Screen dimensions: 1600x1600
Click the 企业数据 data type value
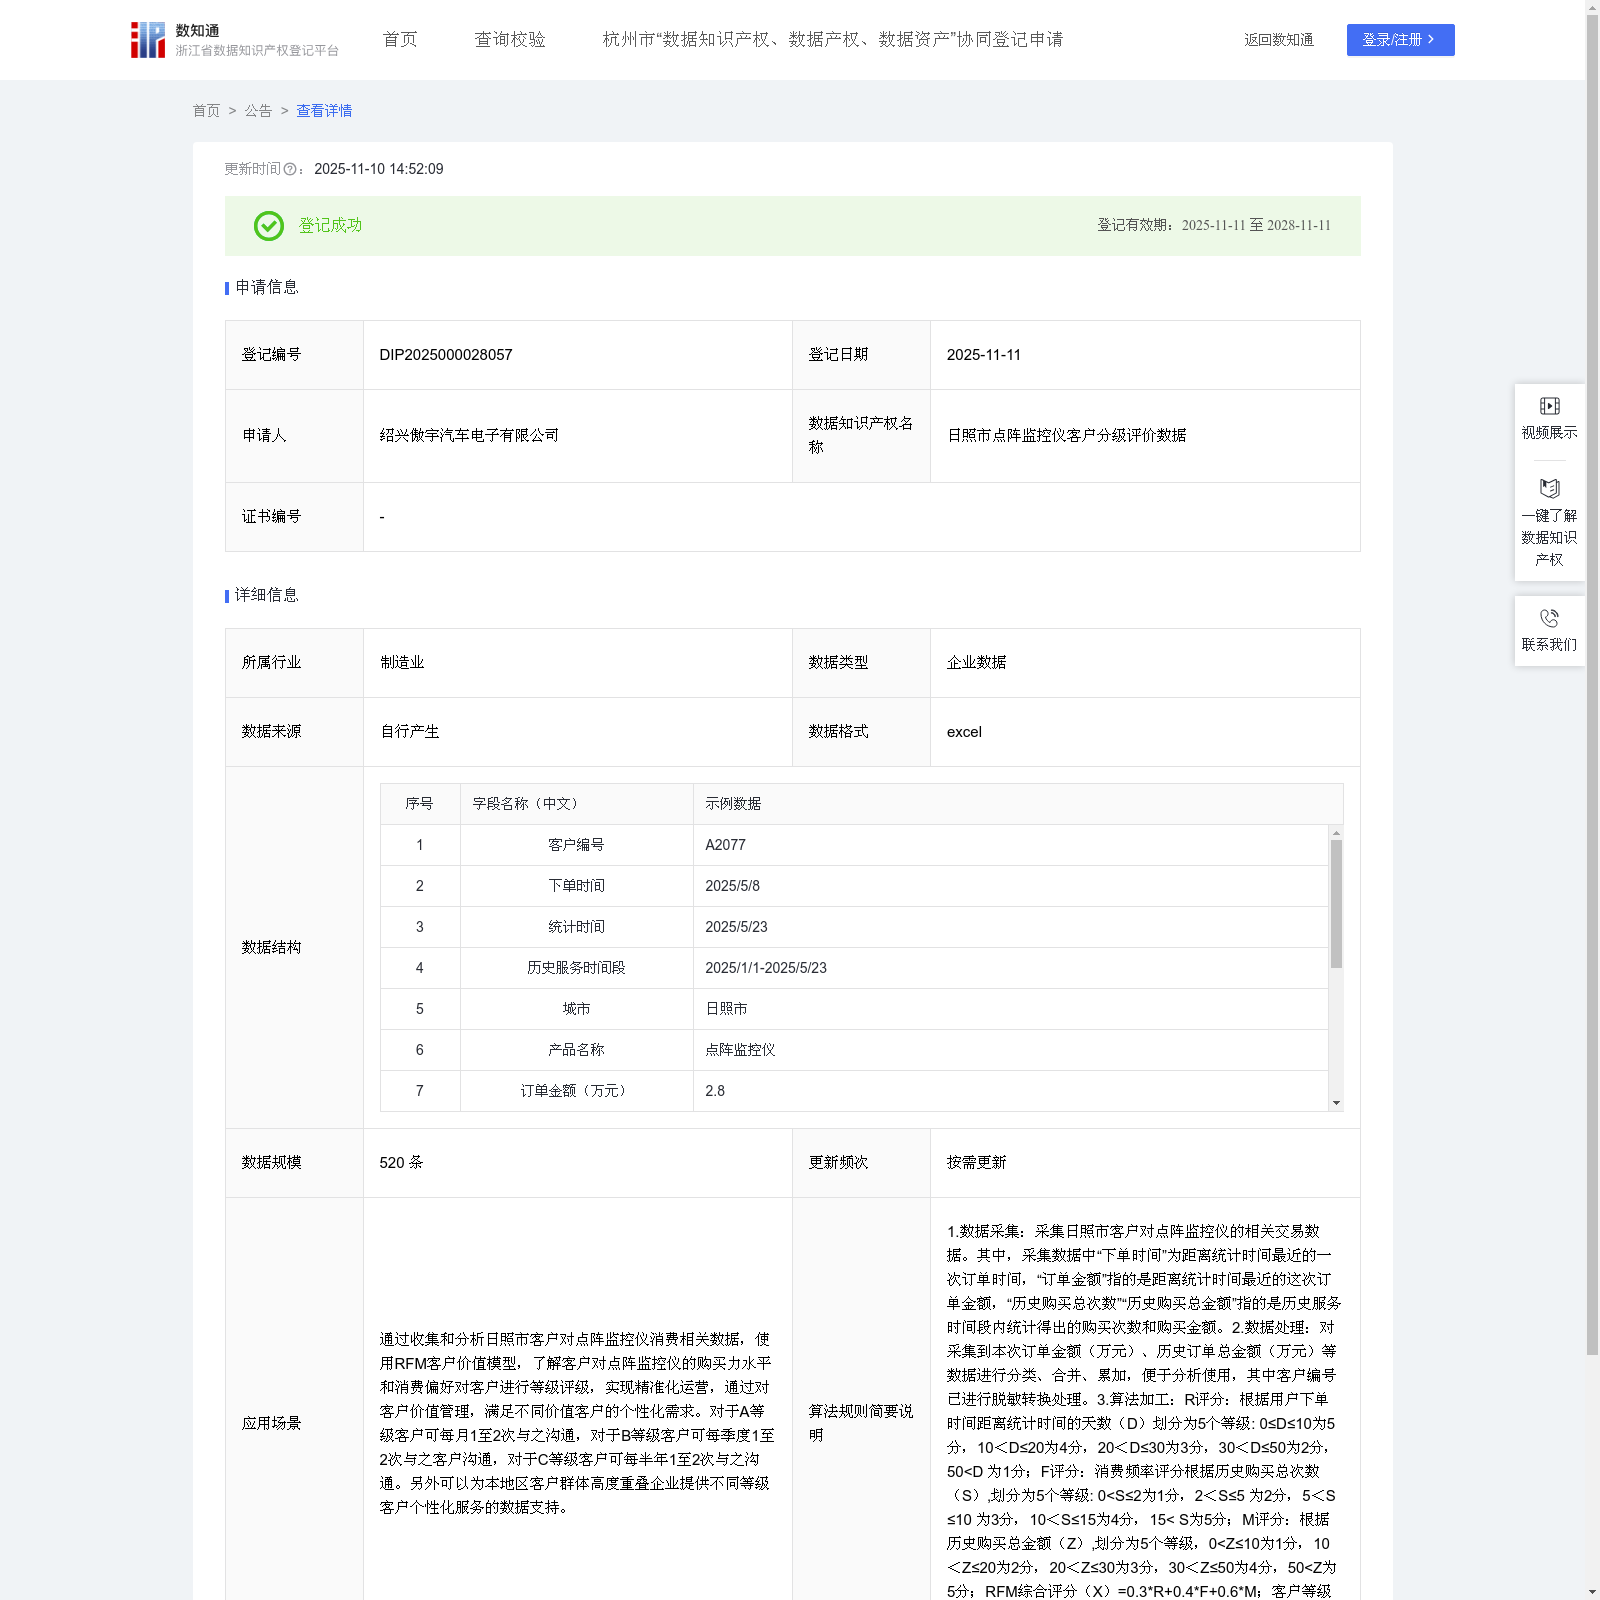pos(976,662)
